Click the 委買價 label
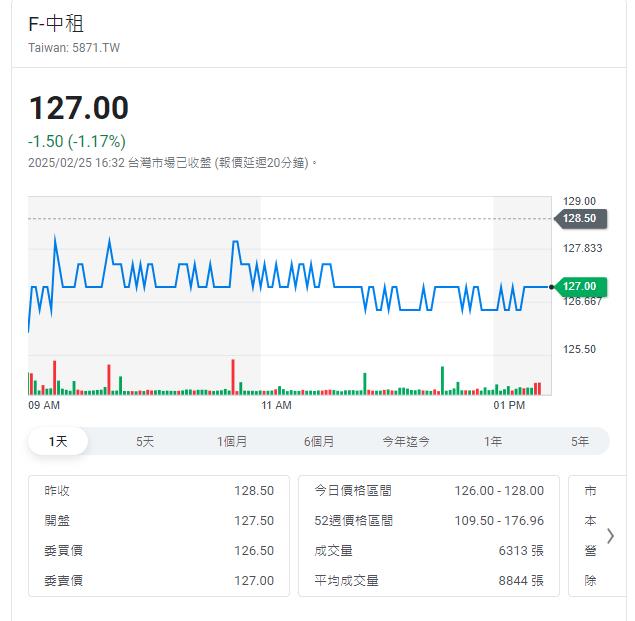Viewport: 635px width, 621px height. pyautogui.click(x=64, y=551)
